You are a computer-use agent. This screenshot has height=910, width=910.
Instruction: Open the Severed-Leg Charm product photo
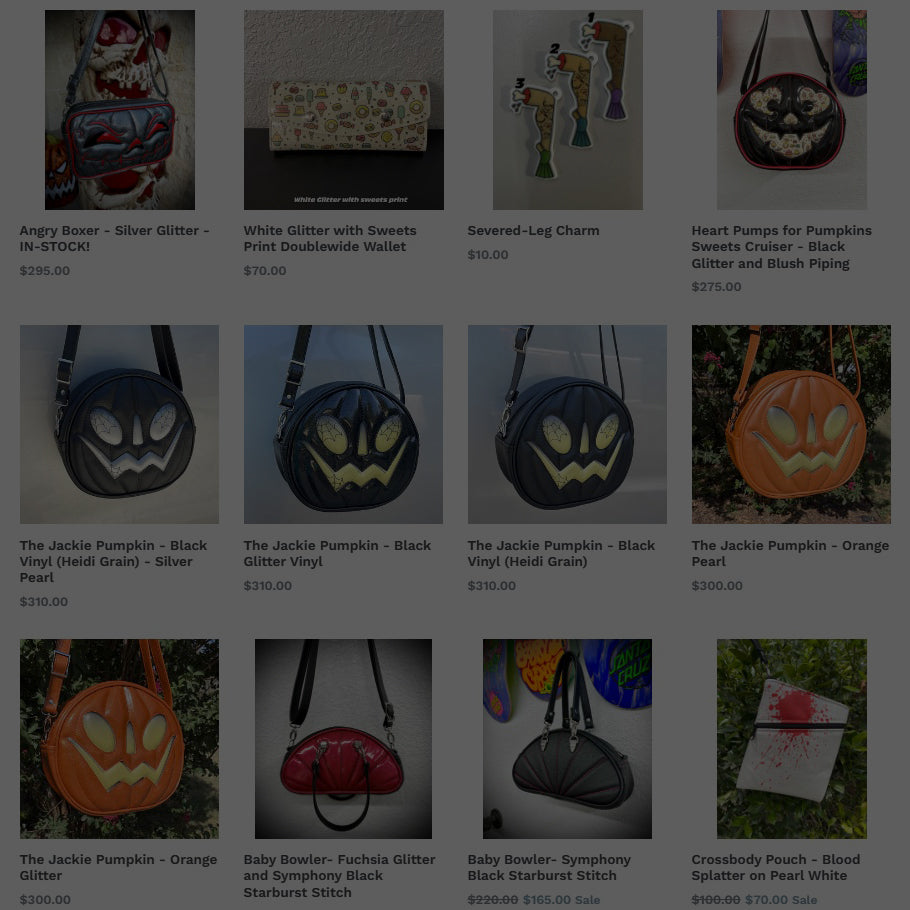pyautogui.click(x=568, y=110)
